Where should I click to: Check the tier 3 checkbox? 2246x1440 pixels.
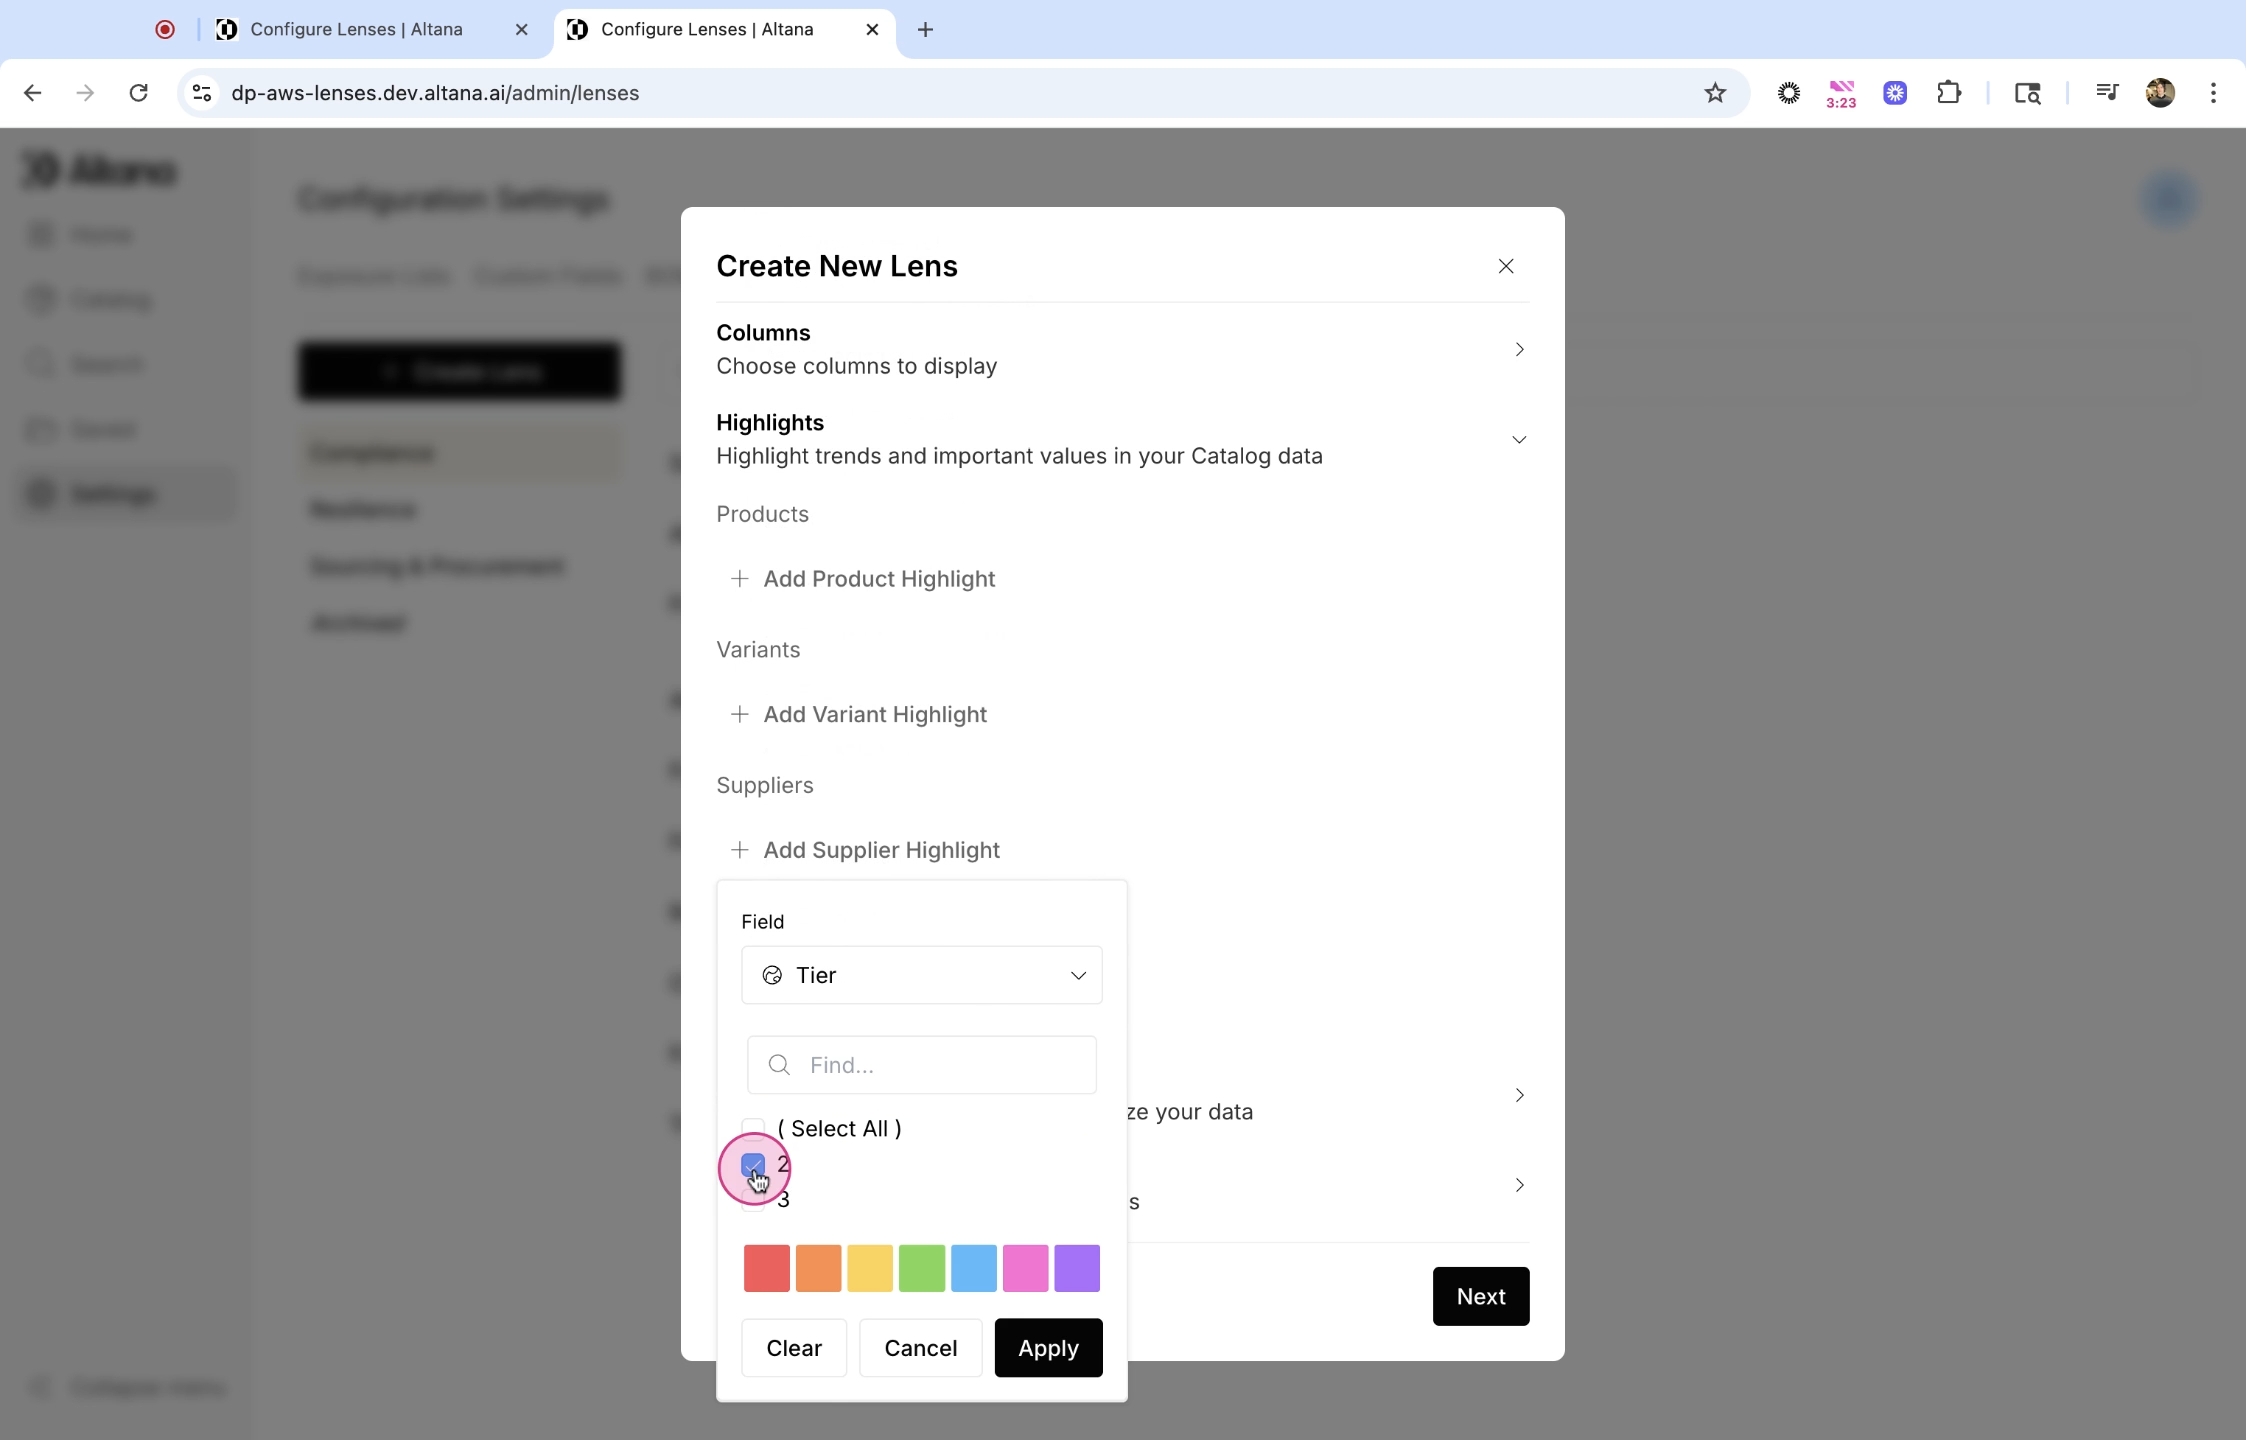(753, 1201)
